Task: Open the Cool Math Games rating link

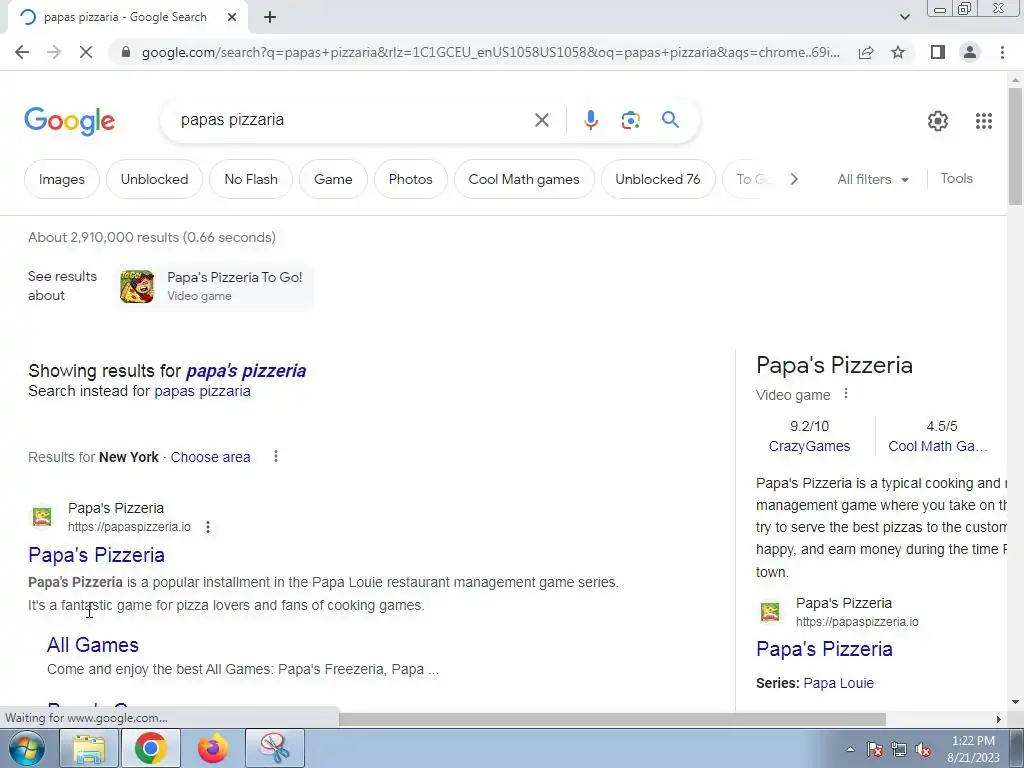Action: point(938,446)
